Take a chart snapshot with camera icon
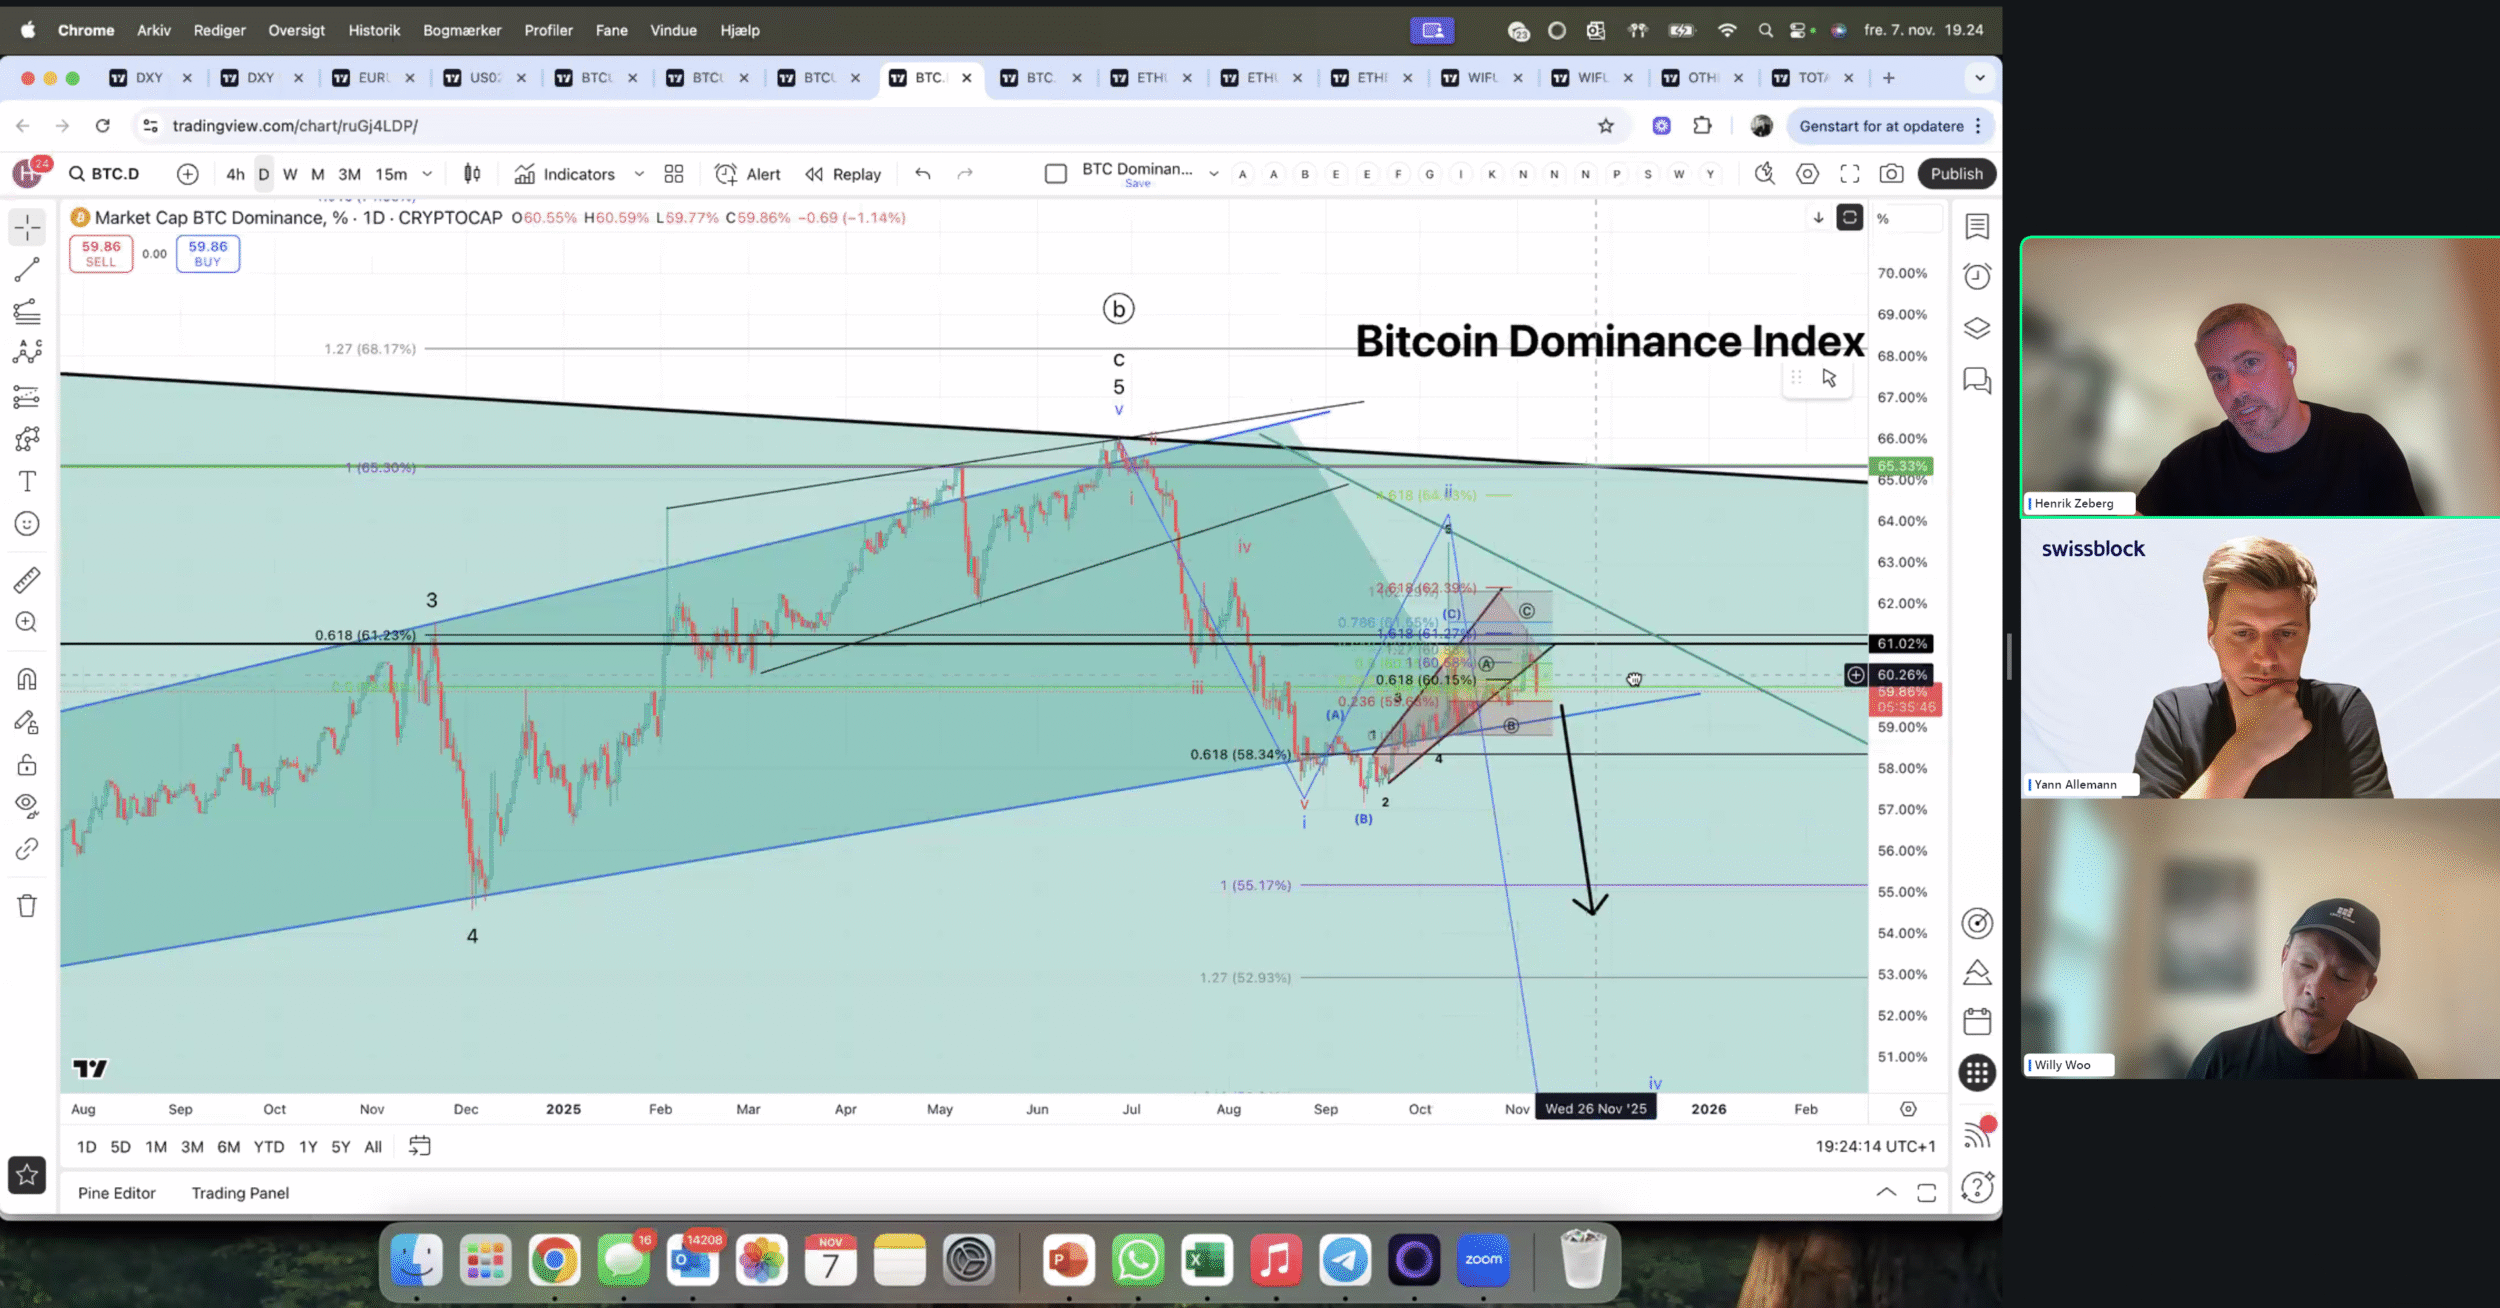Screen dimensions: 2500x1308 click(1891, 174)
